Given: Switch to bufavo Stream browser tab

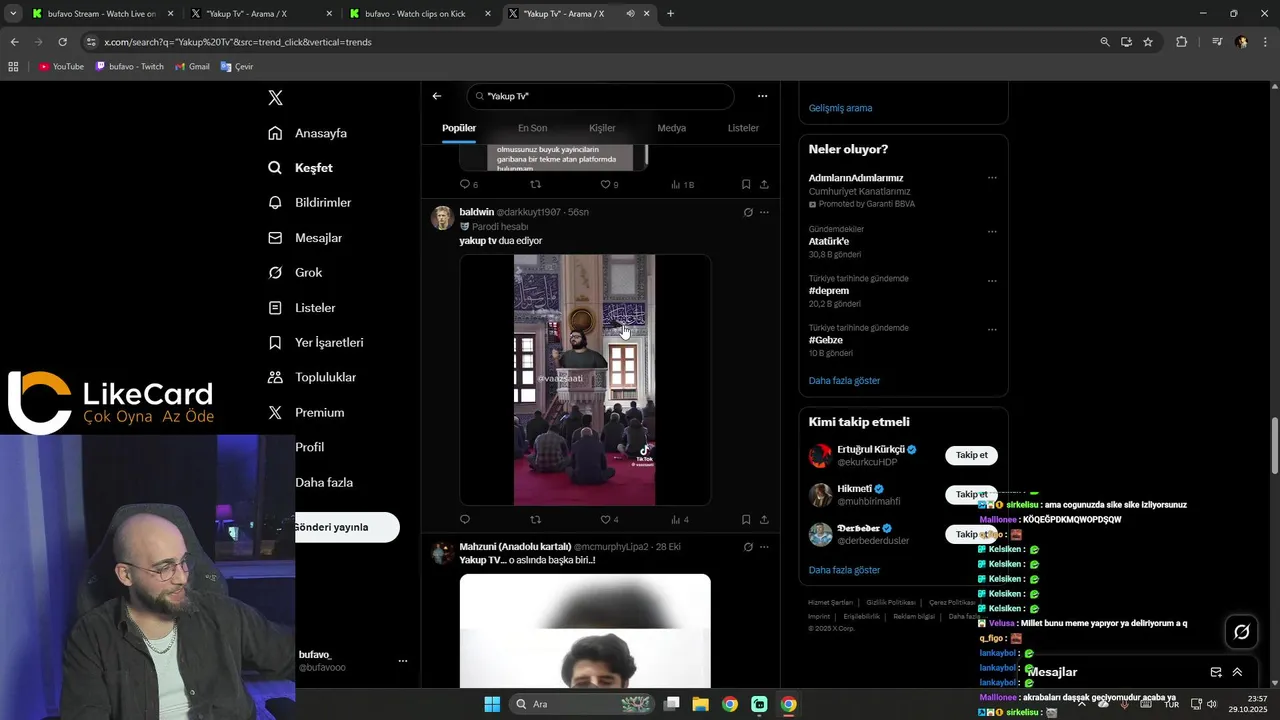Looking at the screenshot, I should click(x=103, y=14).
